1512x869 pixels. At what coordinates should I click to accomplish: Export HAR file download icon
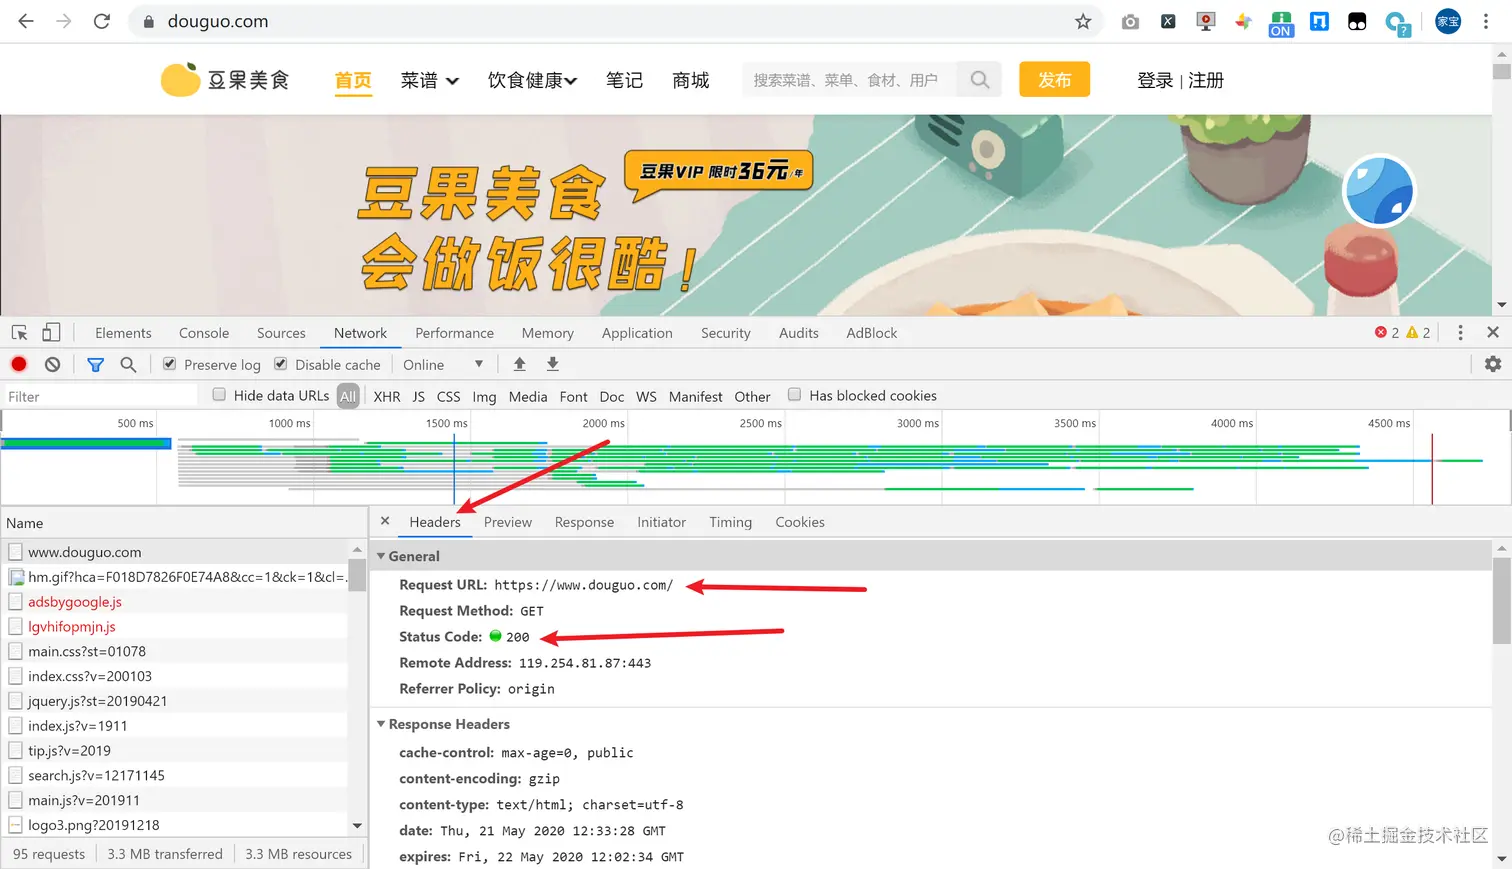point(552,364)
